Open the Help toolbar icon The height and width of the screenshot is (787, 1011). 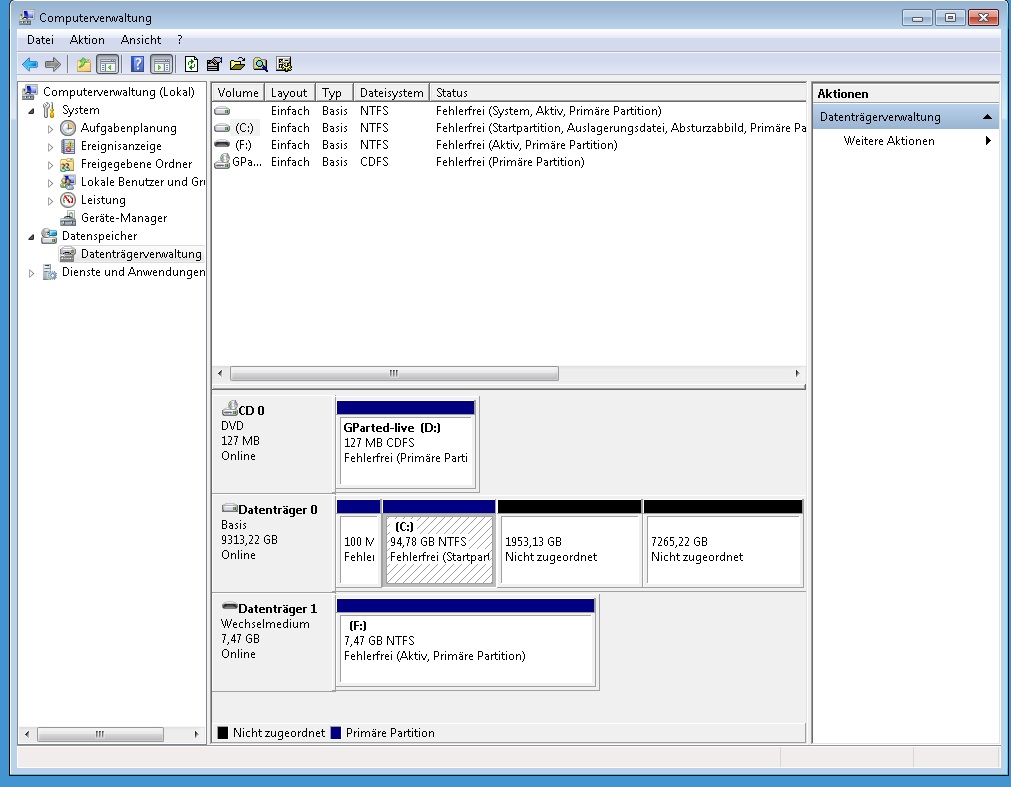coord(137,64)
